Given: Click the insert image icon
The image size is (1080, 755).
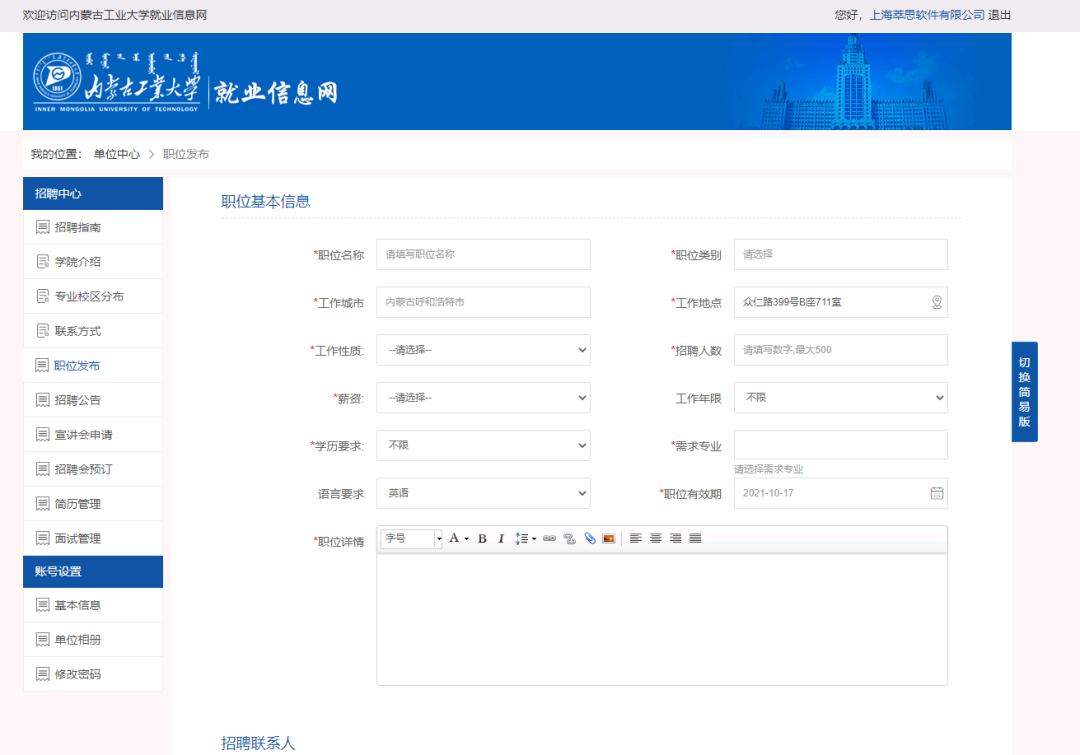Looking at the screenshot, I should [608, 539].
